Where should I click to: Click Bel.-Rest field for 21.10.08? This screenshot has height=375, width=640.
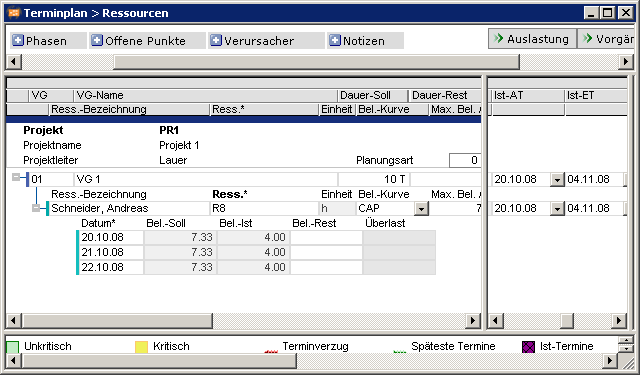point(326,252)
